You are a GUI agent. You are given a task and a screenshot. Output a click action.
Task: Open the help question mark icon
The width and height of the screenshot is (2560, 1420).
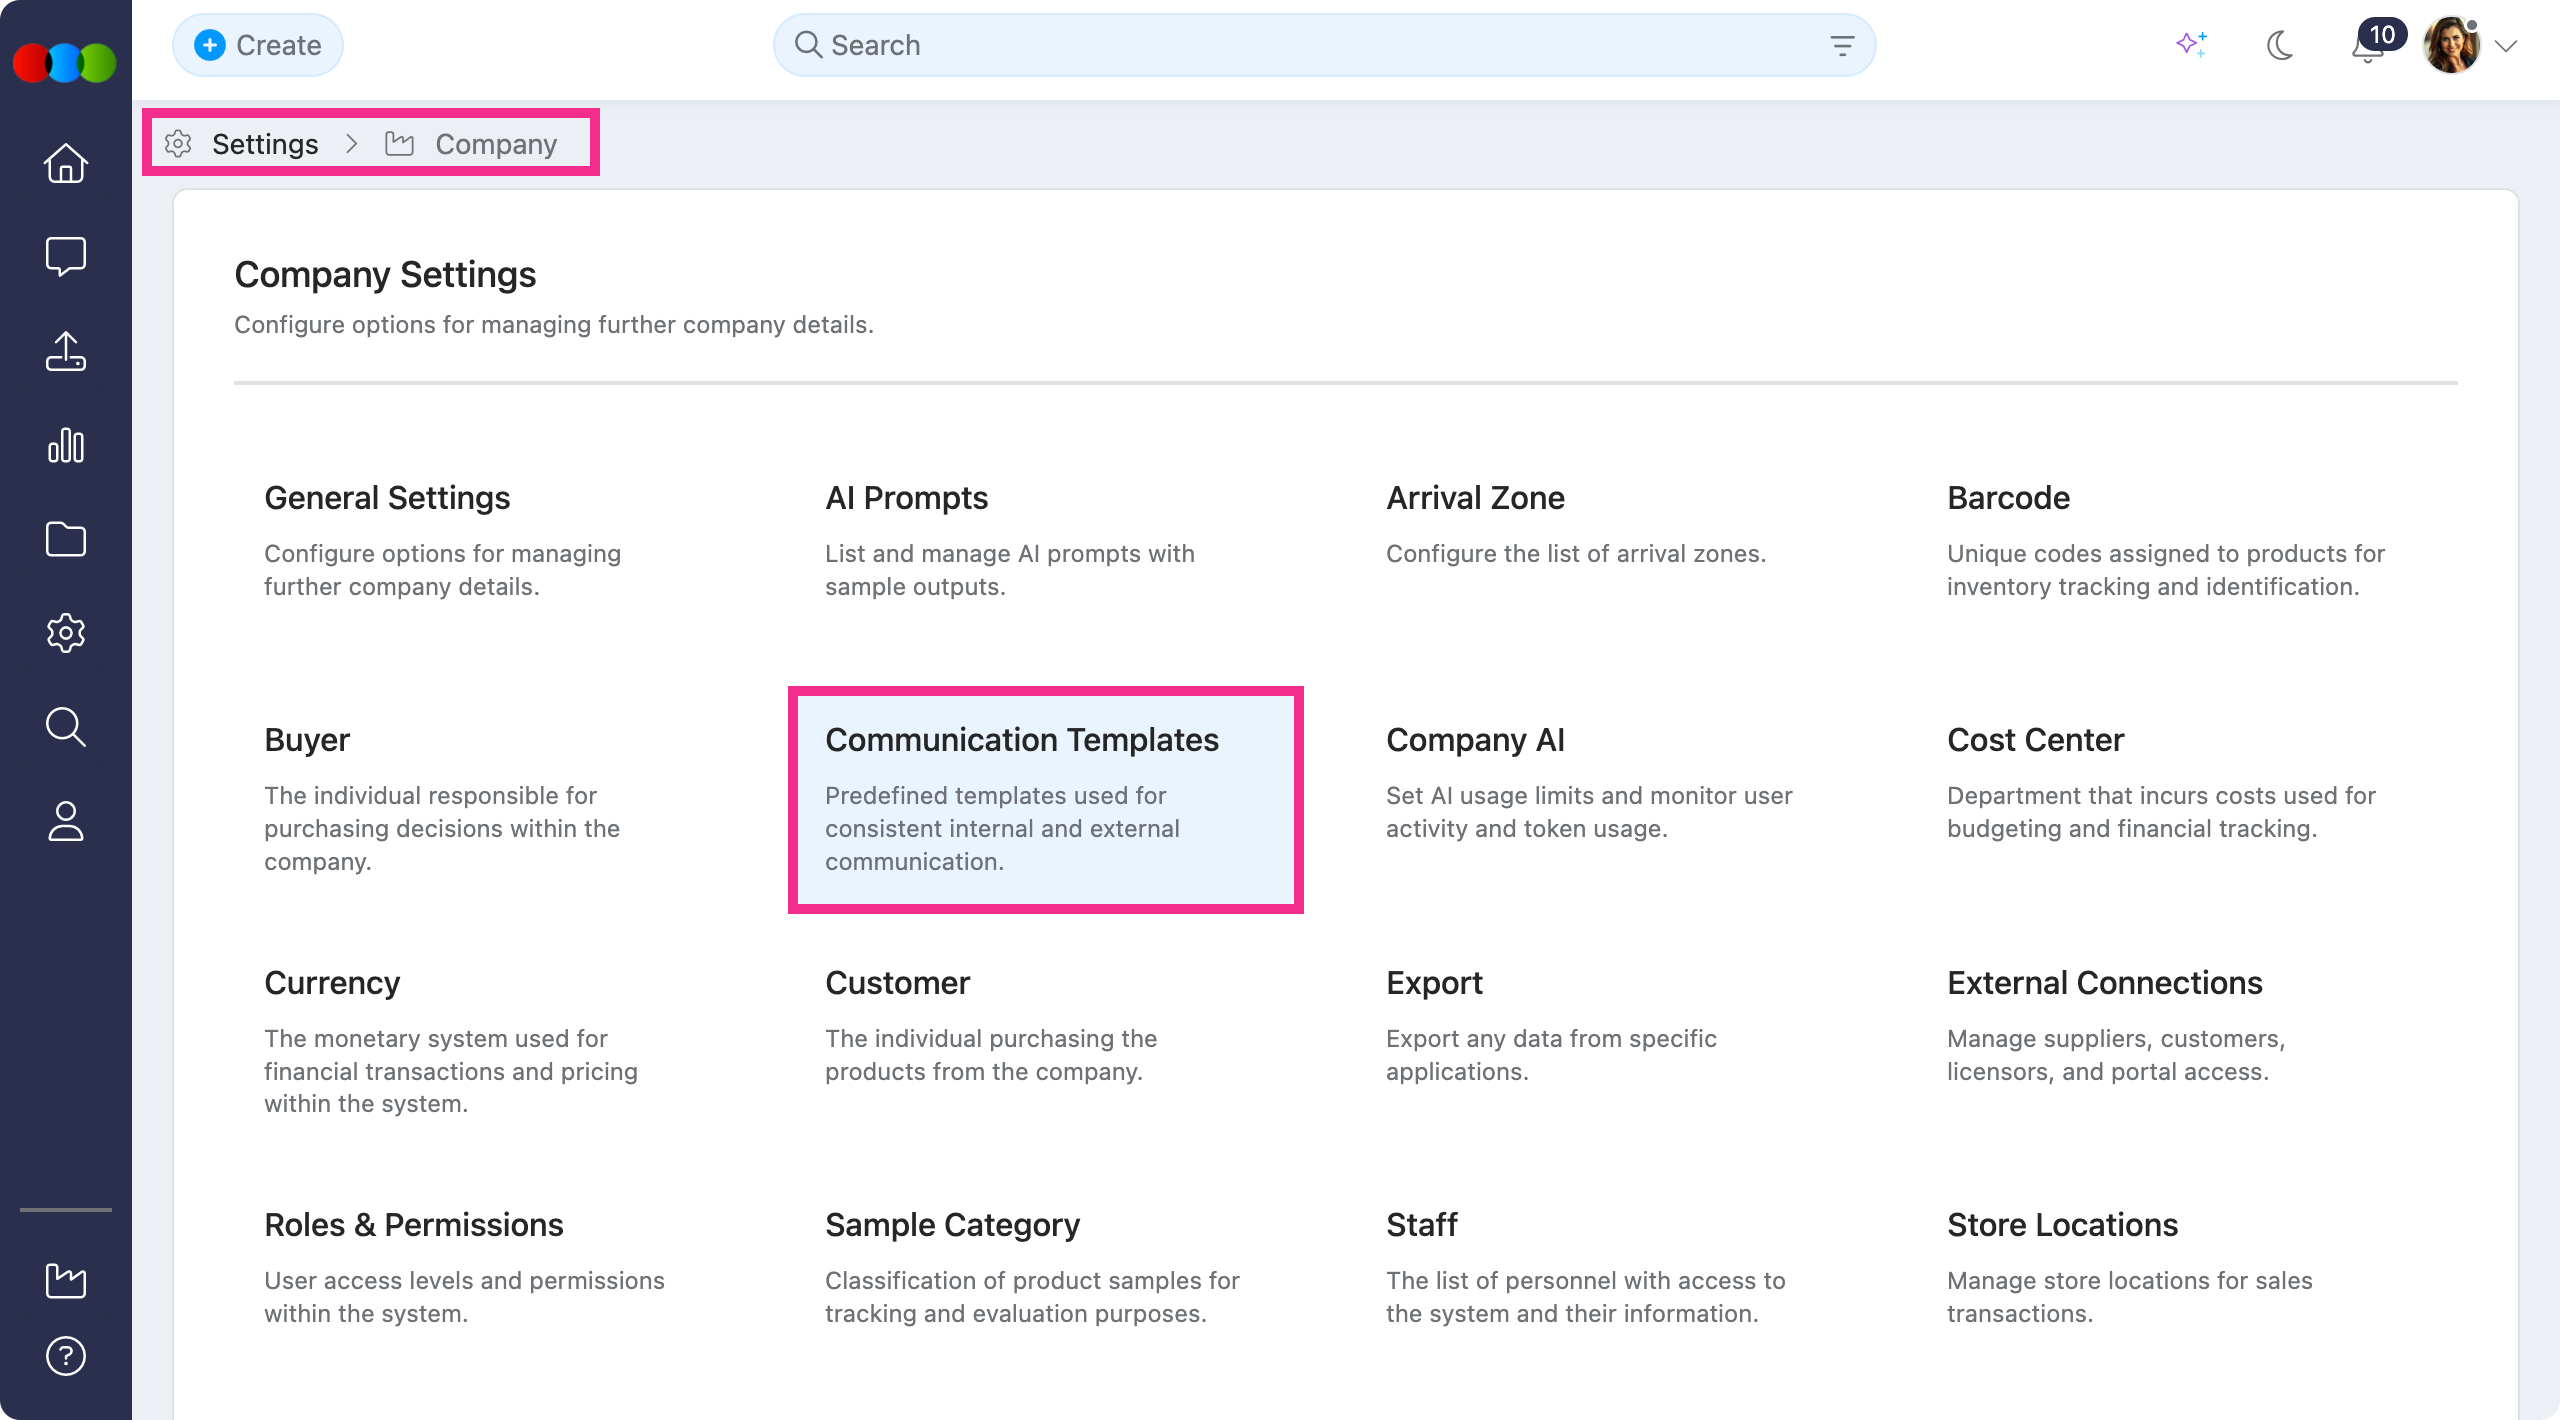point(66,1356)
